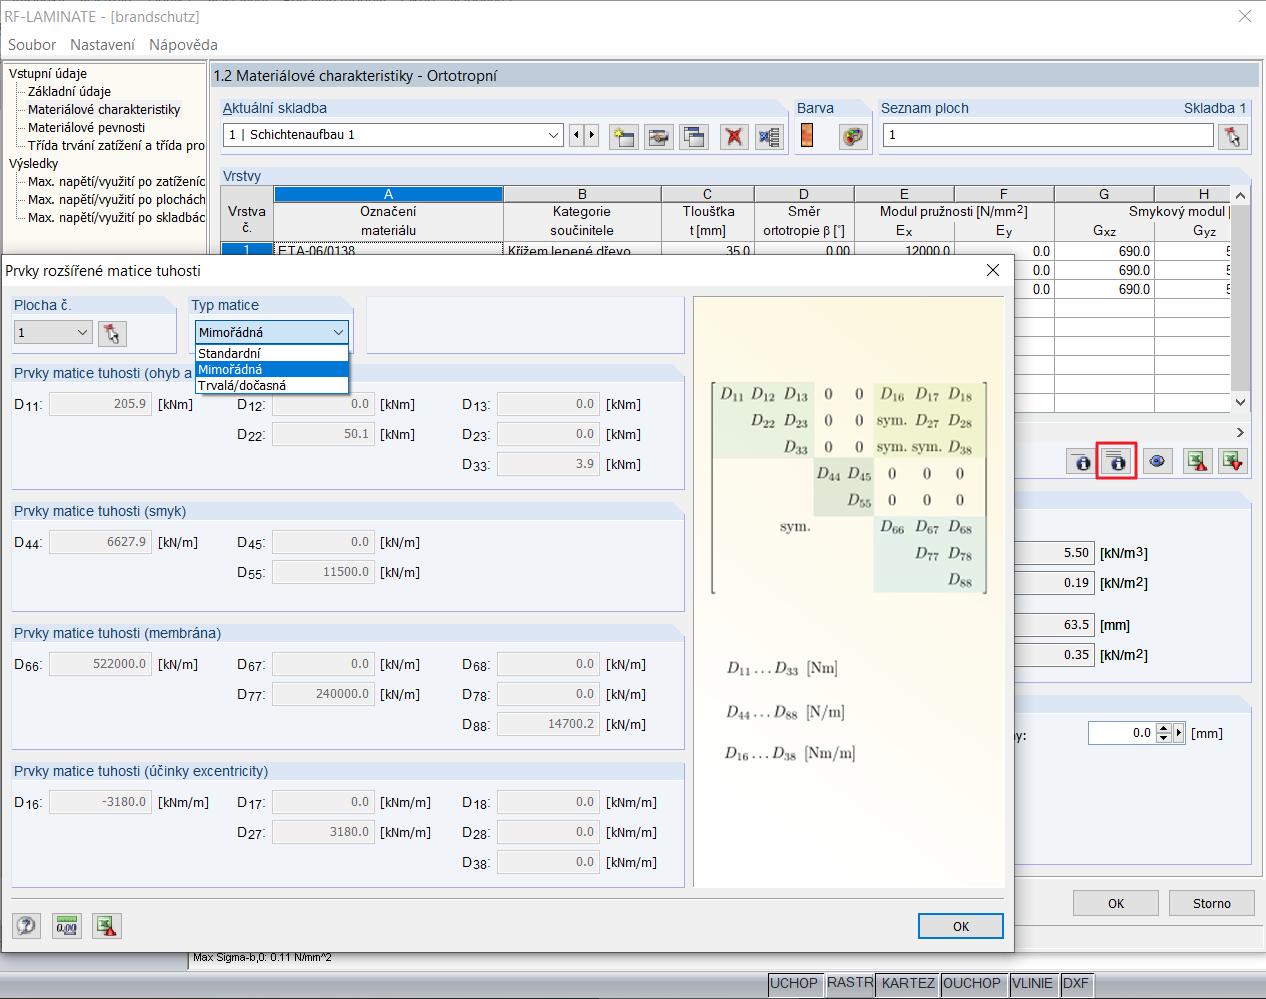Click the Seznam ploch input field
The image size is (1266, 999).
(x=1048, y=135)
